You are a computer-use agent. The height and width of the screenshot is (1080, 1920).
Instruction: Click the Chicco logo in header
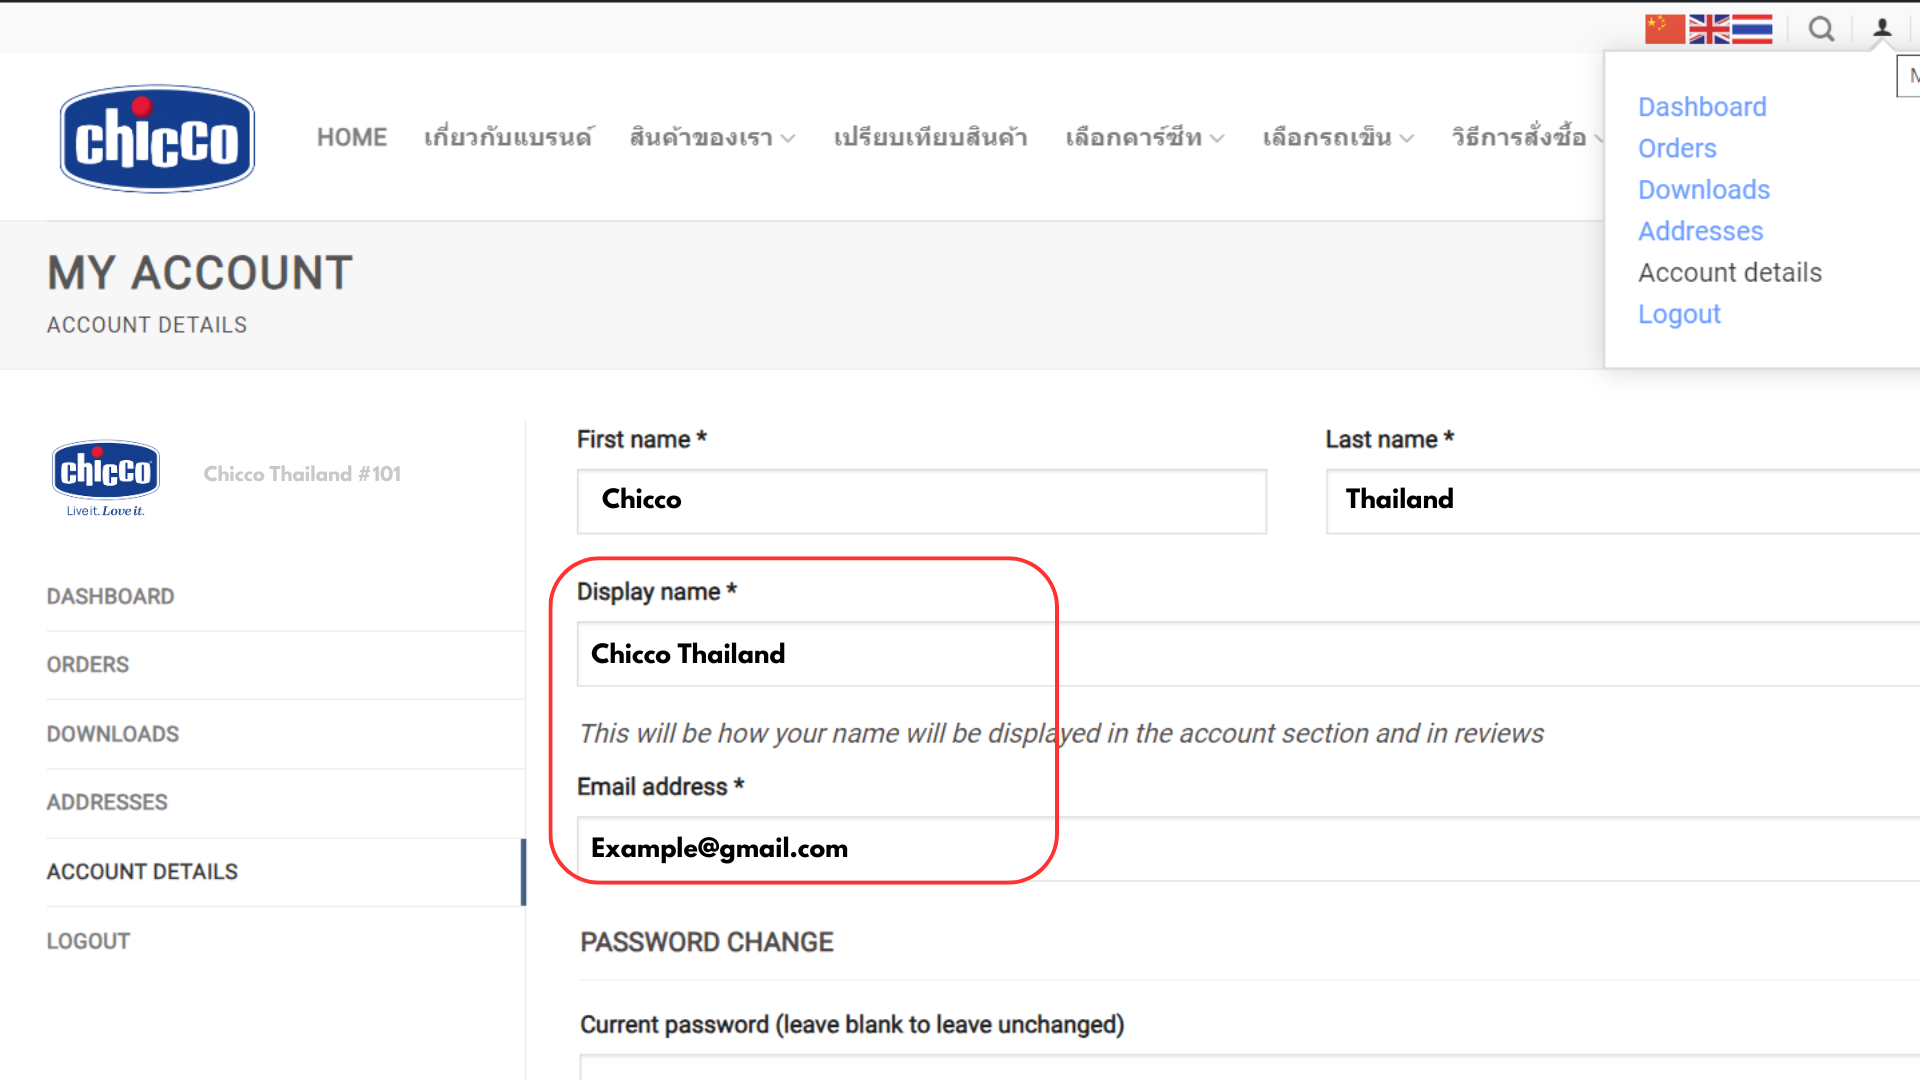pyautogui.click(x=157, y=138)
